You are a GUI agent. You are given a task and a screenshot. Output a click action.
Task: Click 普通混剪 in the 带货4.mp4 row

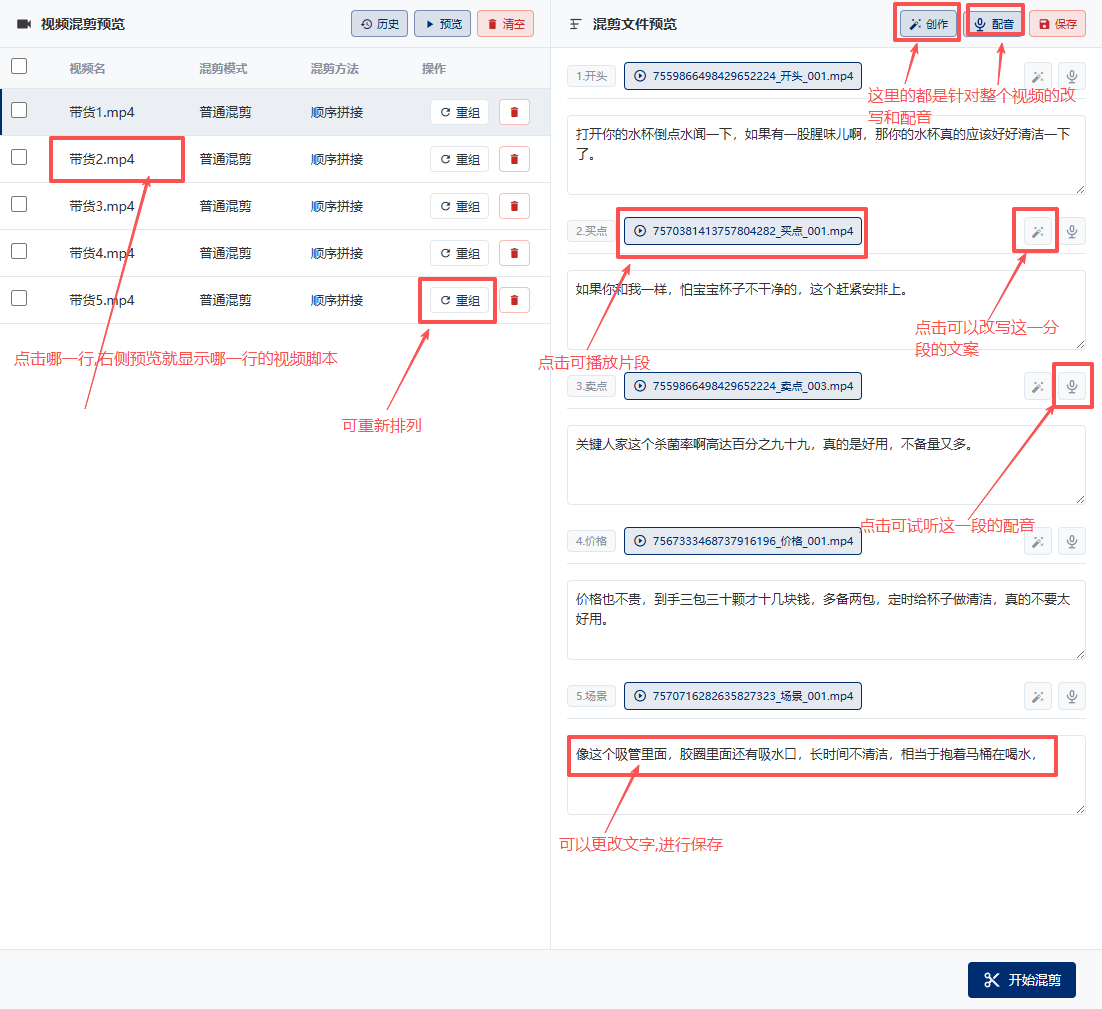[x=225, y=254]
